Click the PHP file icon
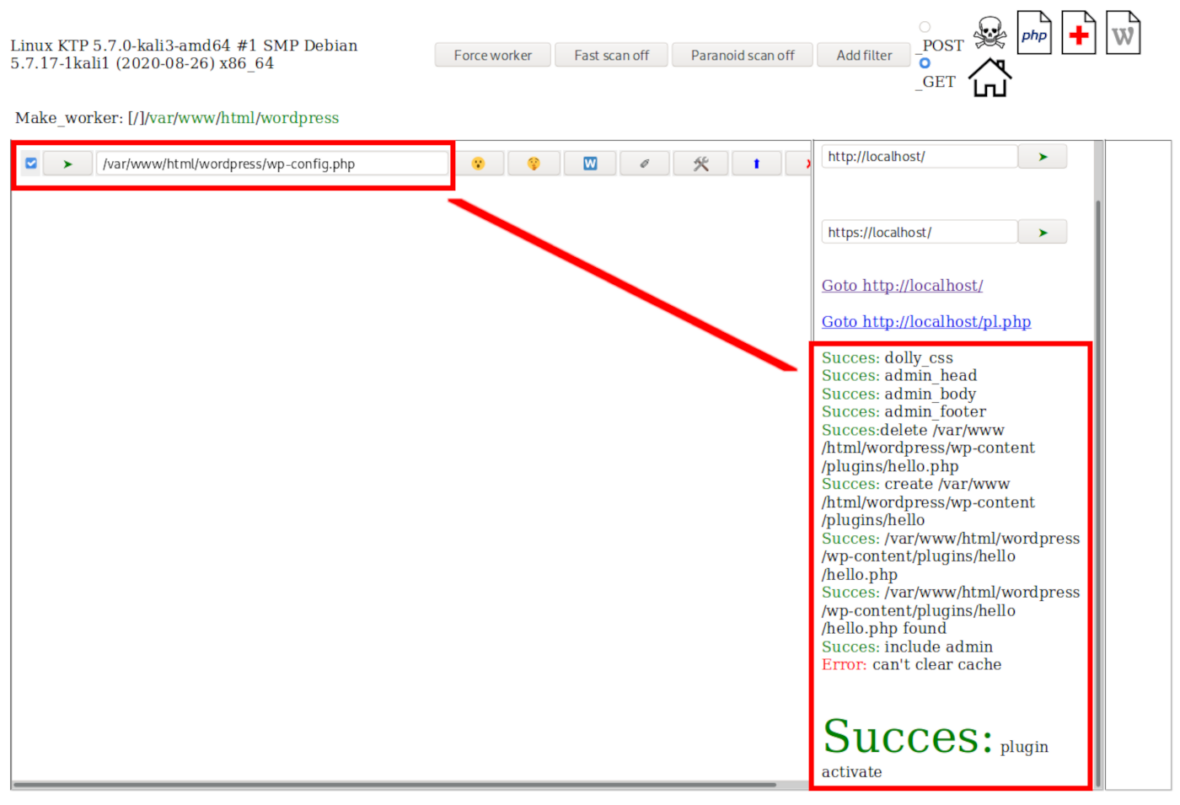The image size is (1180, 805). (1033, 34)
